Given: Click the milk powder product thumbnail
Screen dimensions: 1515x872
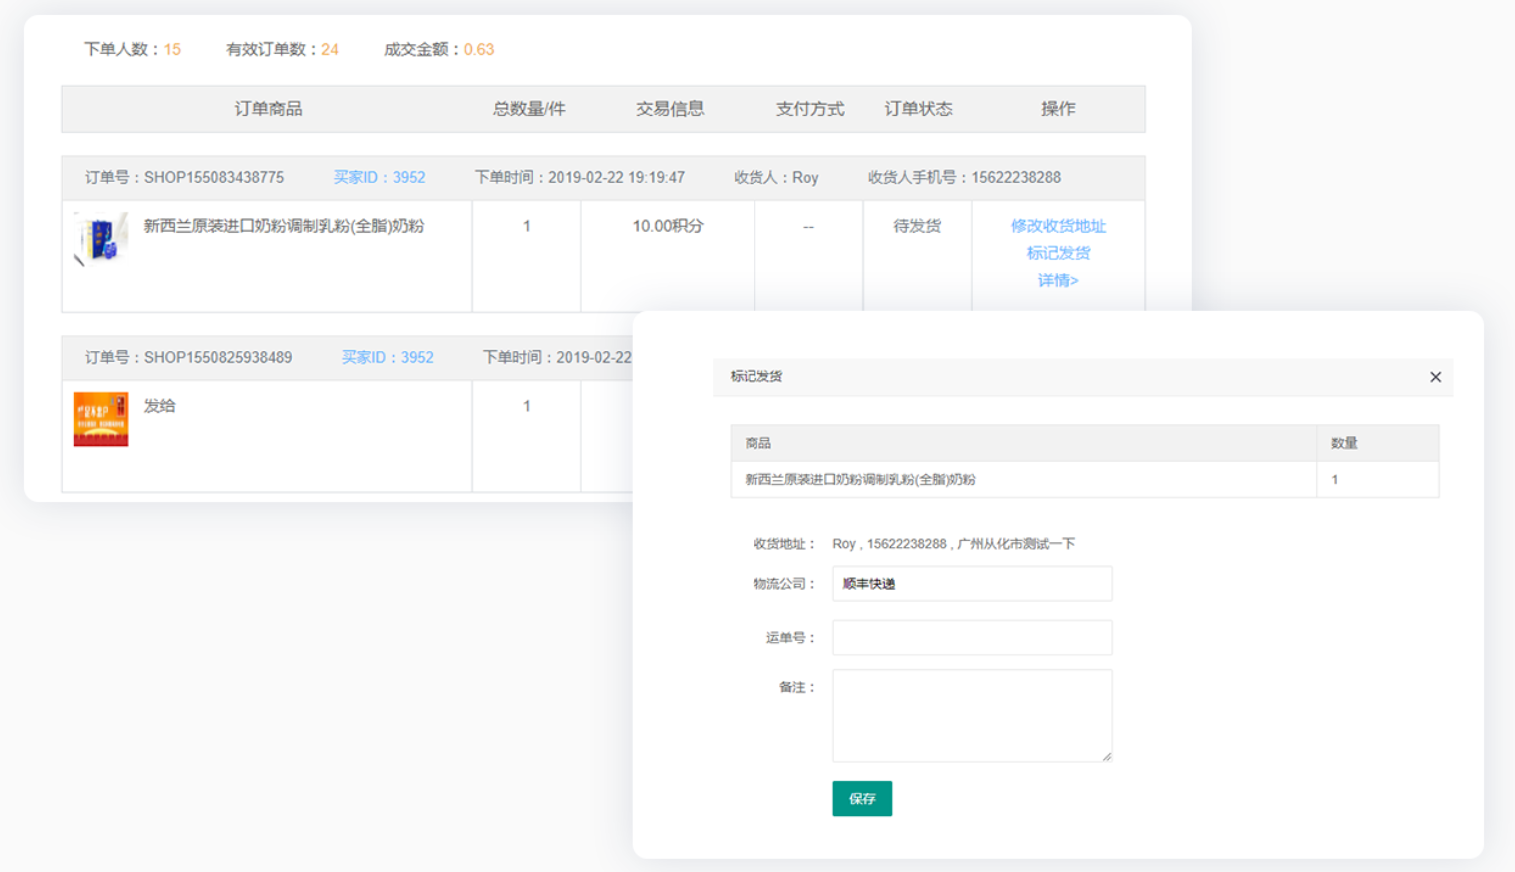Looking at the screenshot, I should [101, 239].
